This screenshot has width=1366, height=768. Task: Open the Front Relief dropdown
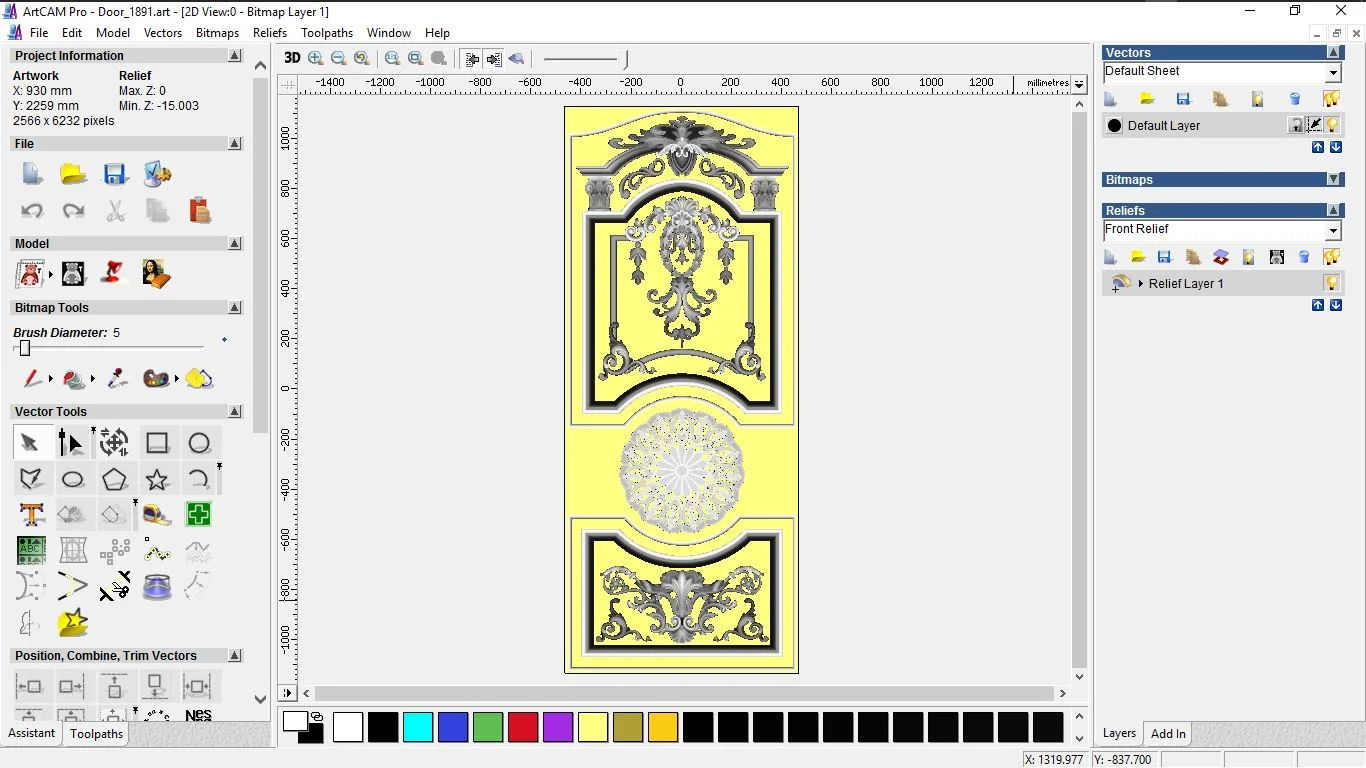click(x=1334, y=230)
